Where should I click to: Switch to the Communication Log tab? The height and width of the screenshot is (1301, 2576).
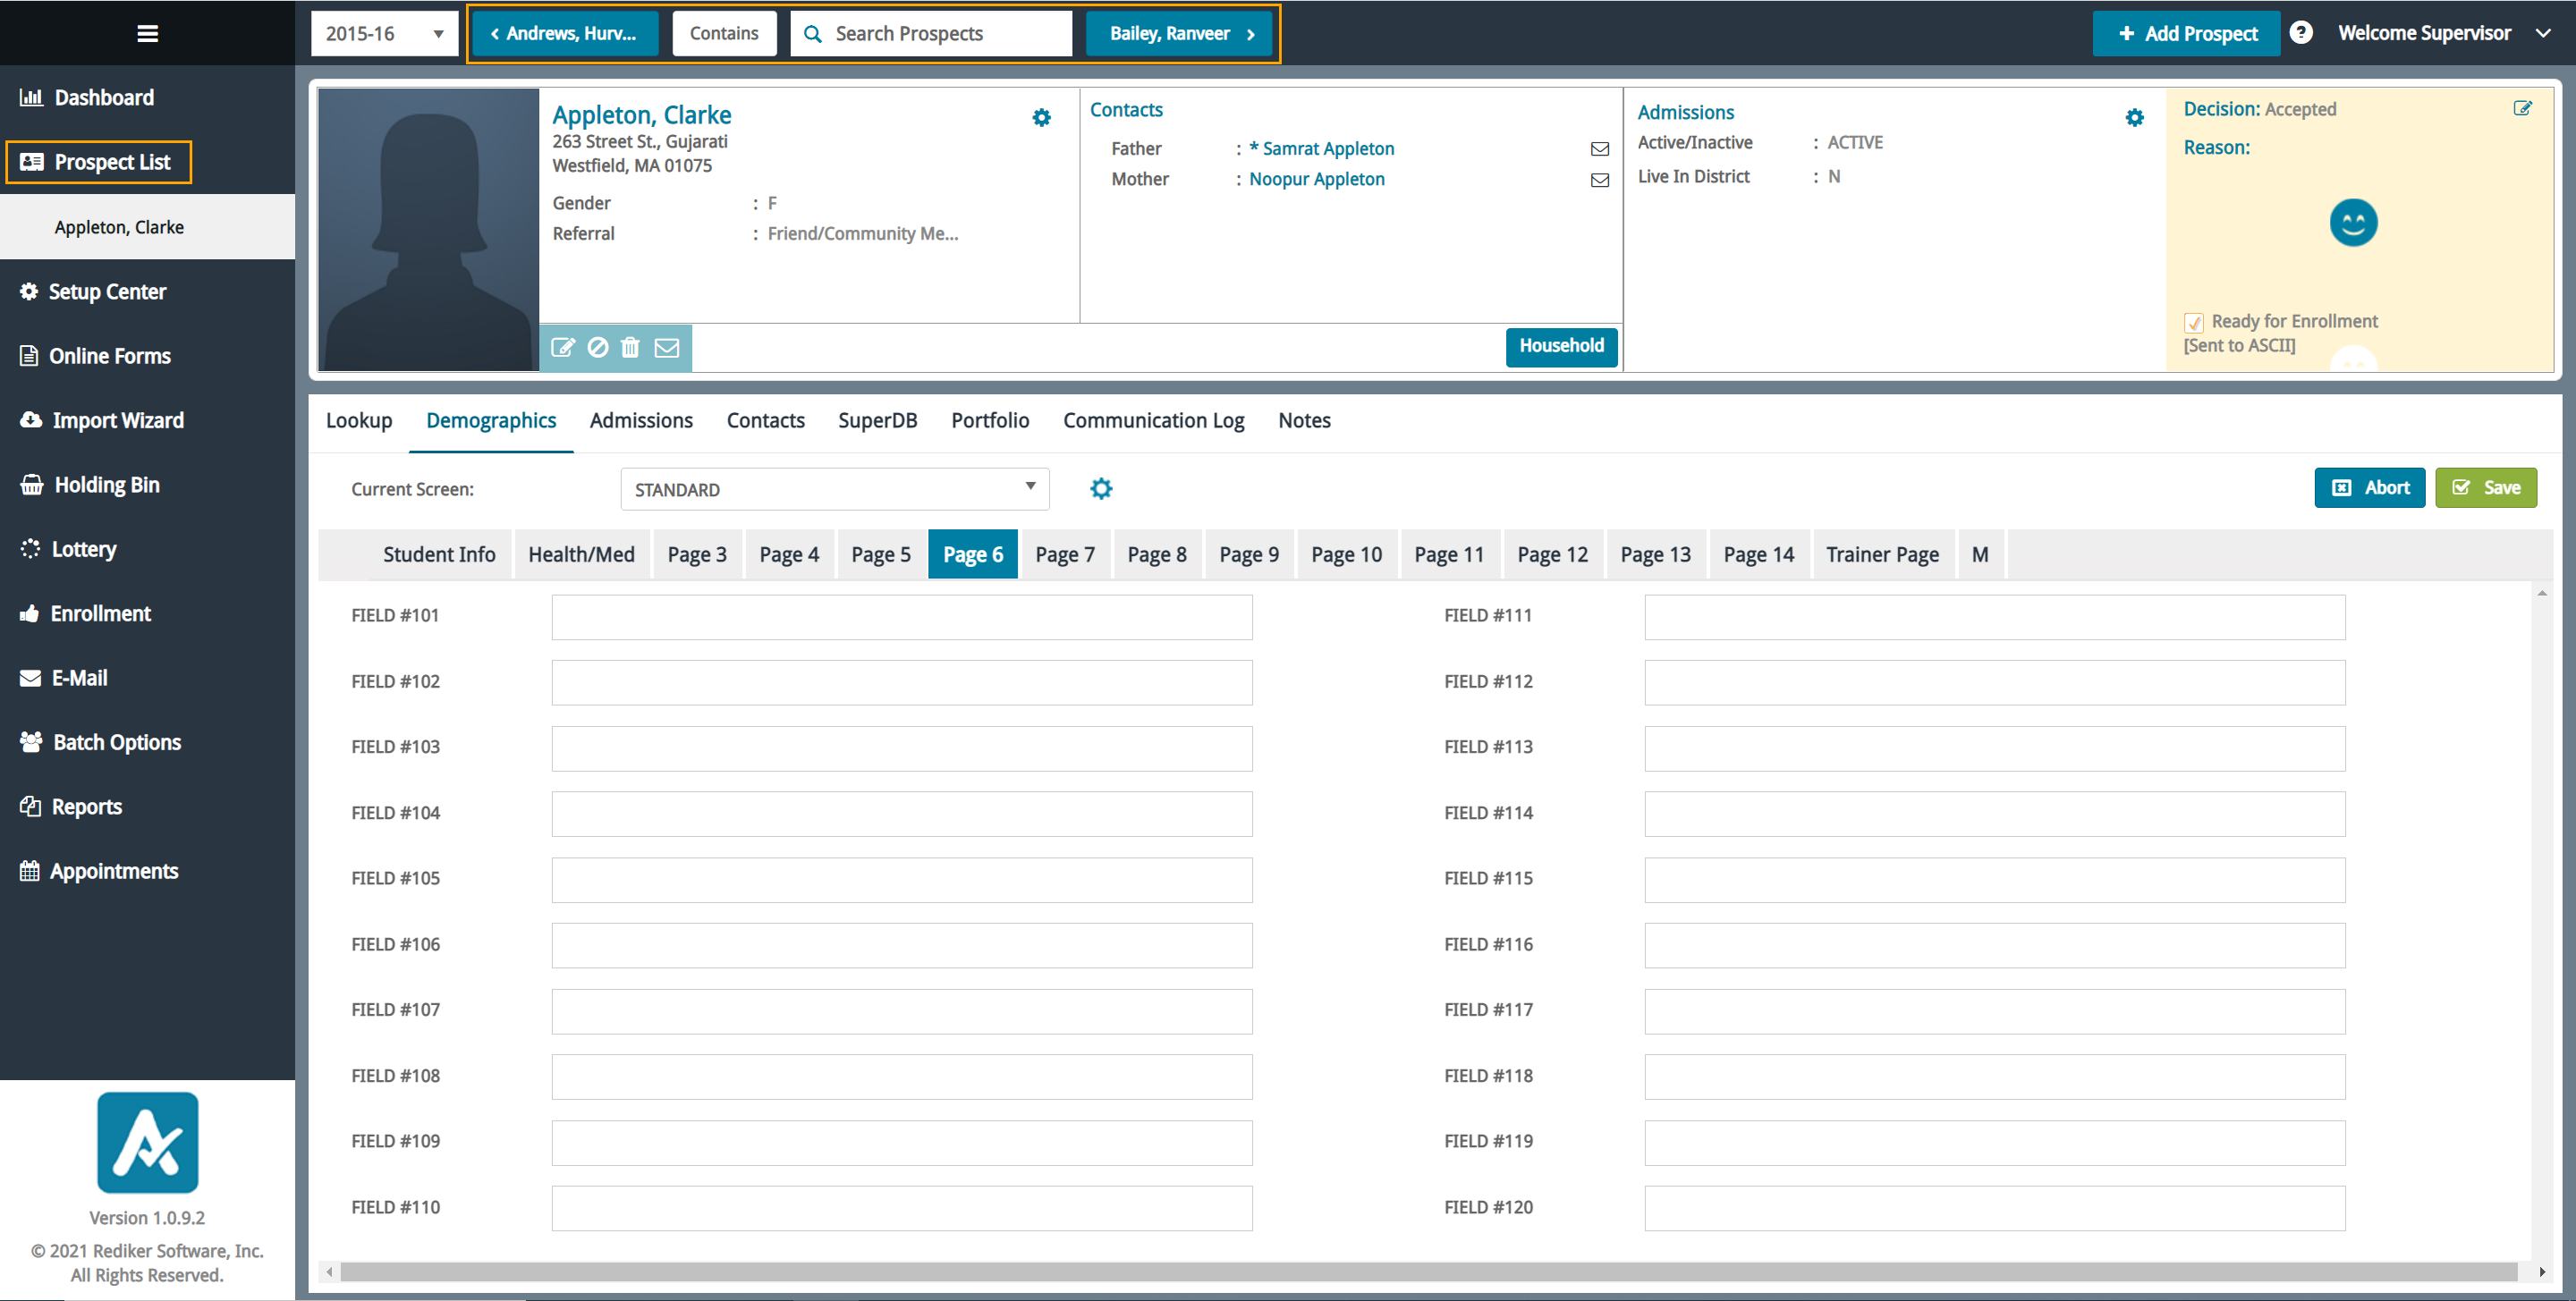point(1153,420)
